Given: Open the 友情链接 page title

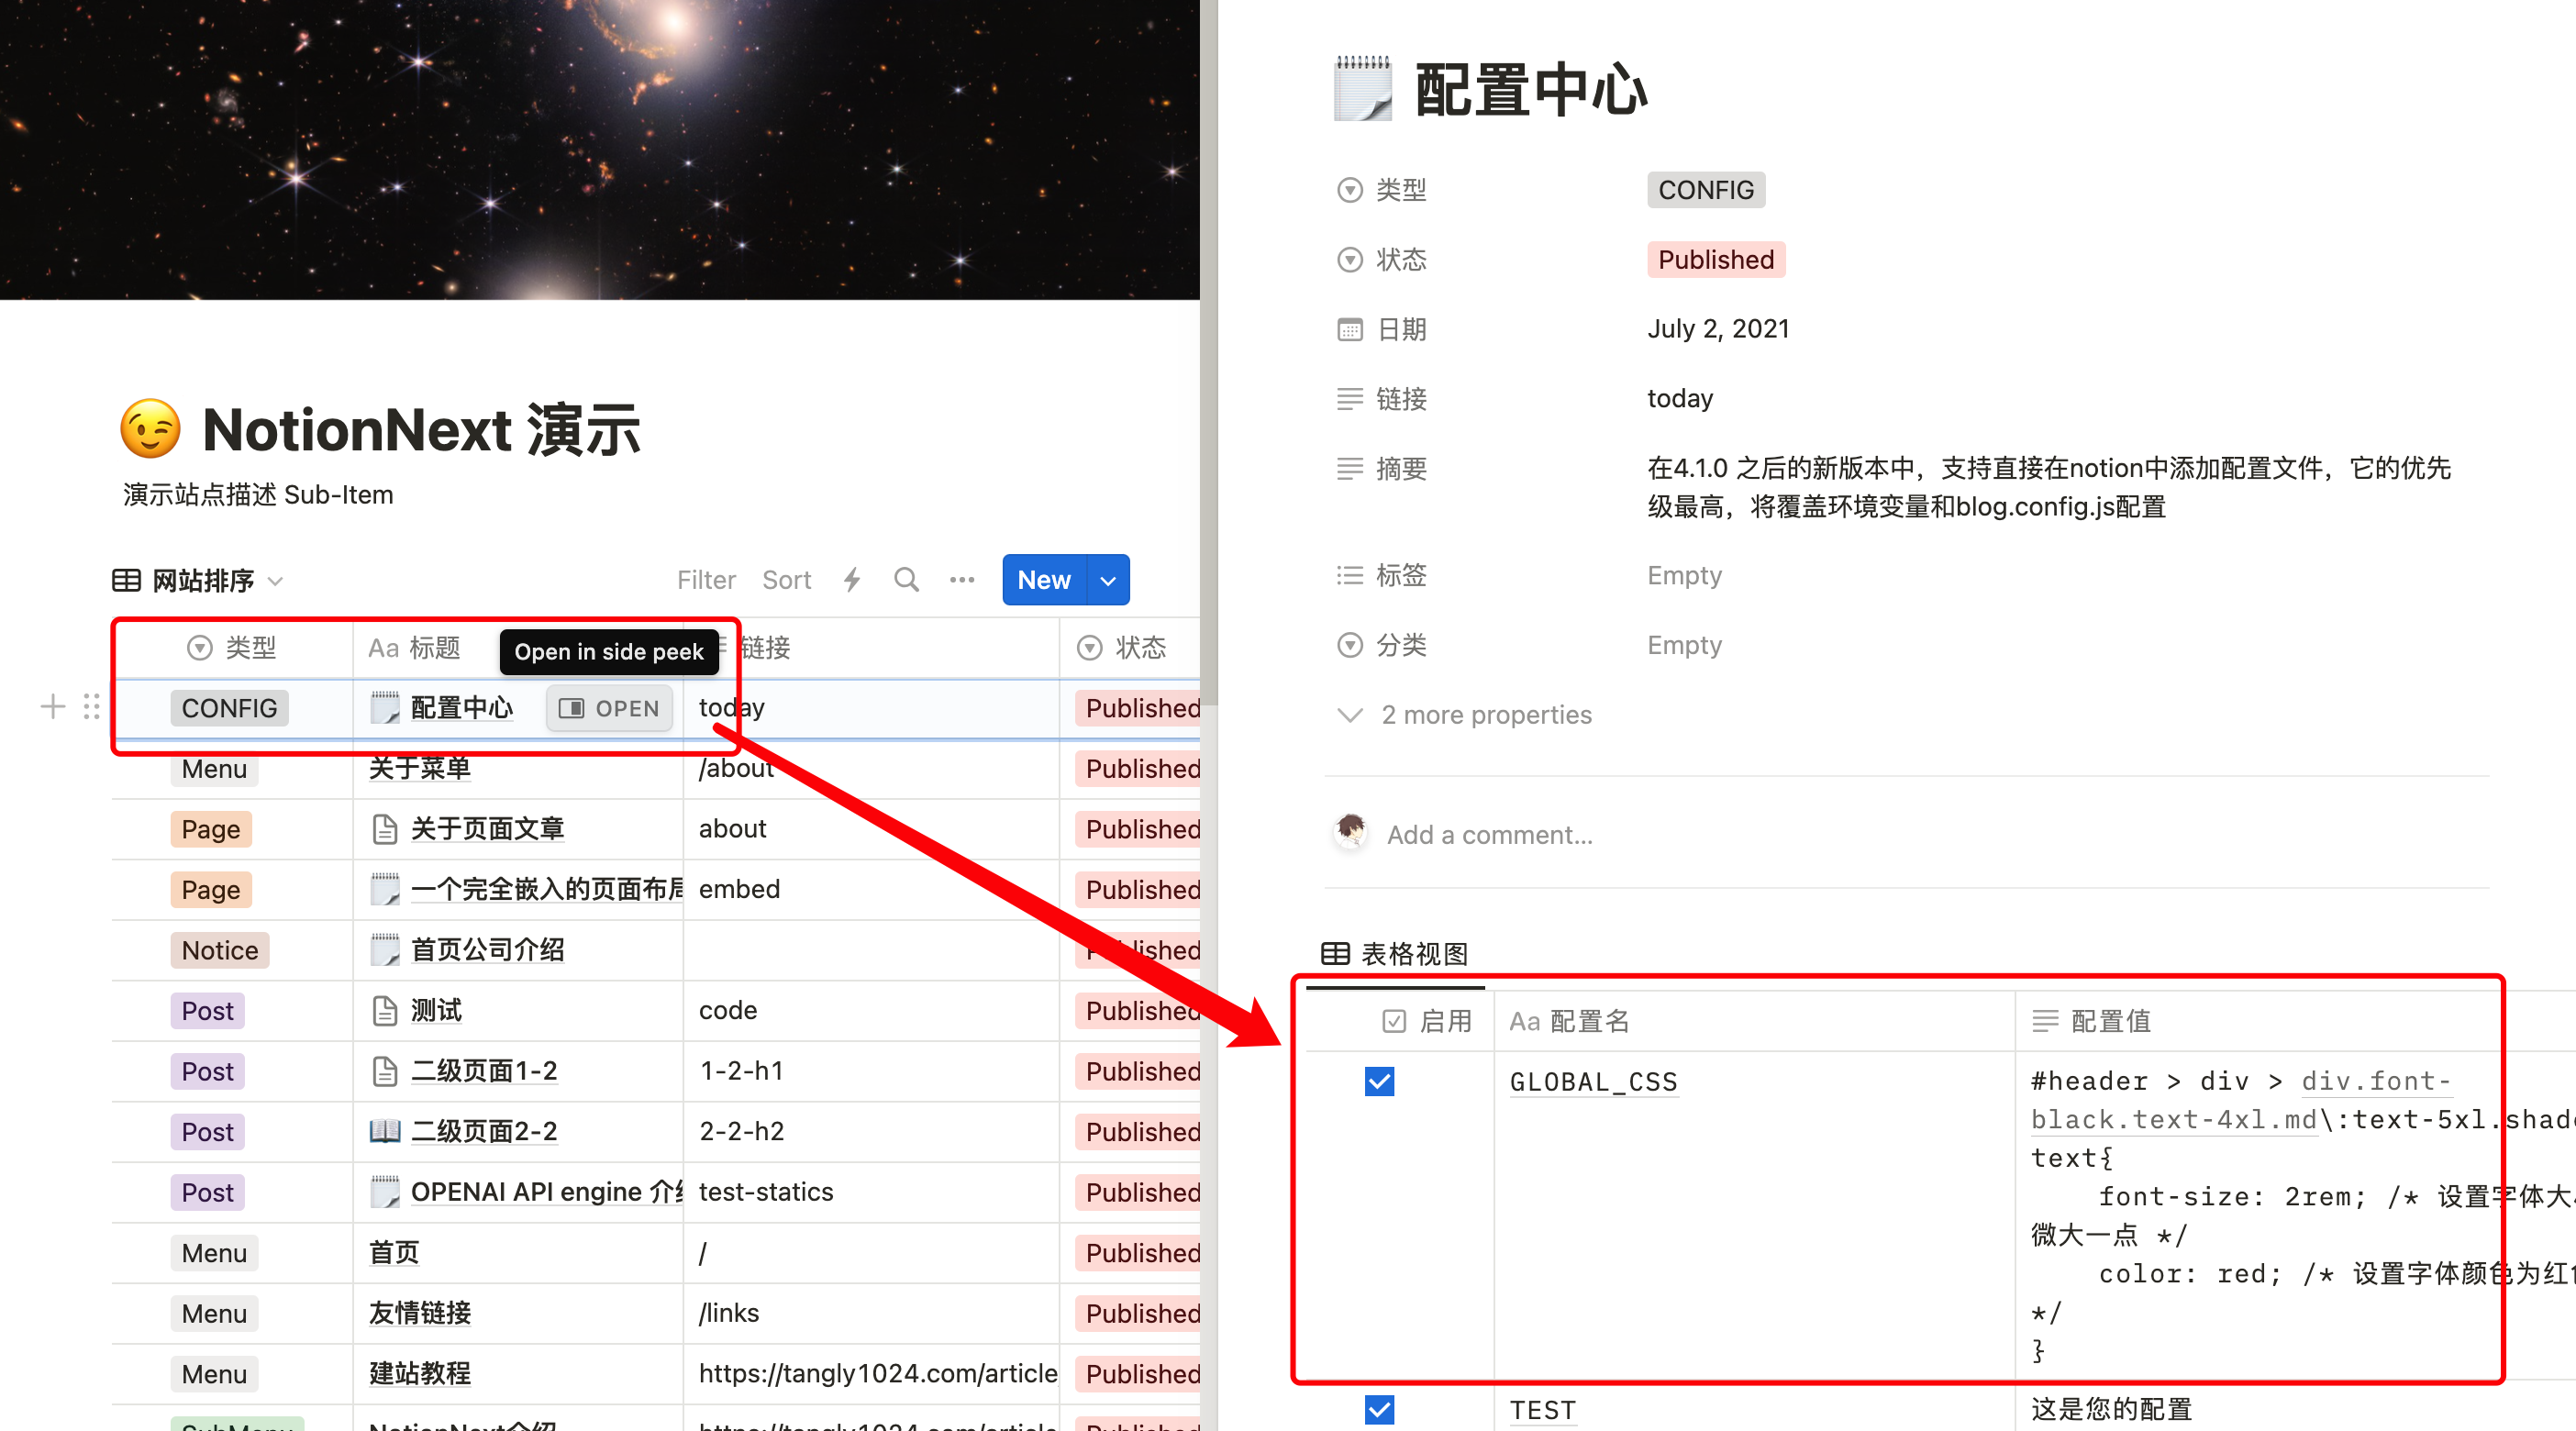Looking at the screenshot, I should [420, 1313].
